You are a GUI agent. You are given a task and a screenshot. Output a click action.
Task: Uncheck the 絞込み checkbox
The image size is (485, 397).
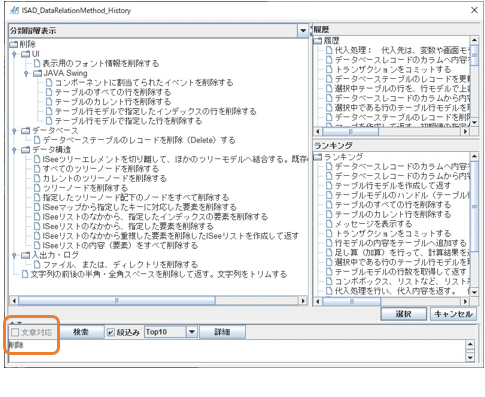(x=111, y=332)
